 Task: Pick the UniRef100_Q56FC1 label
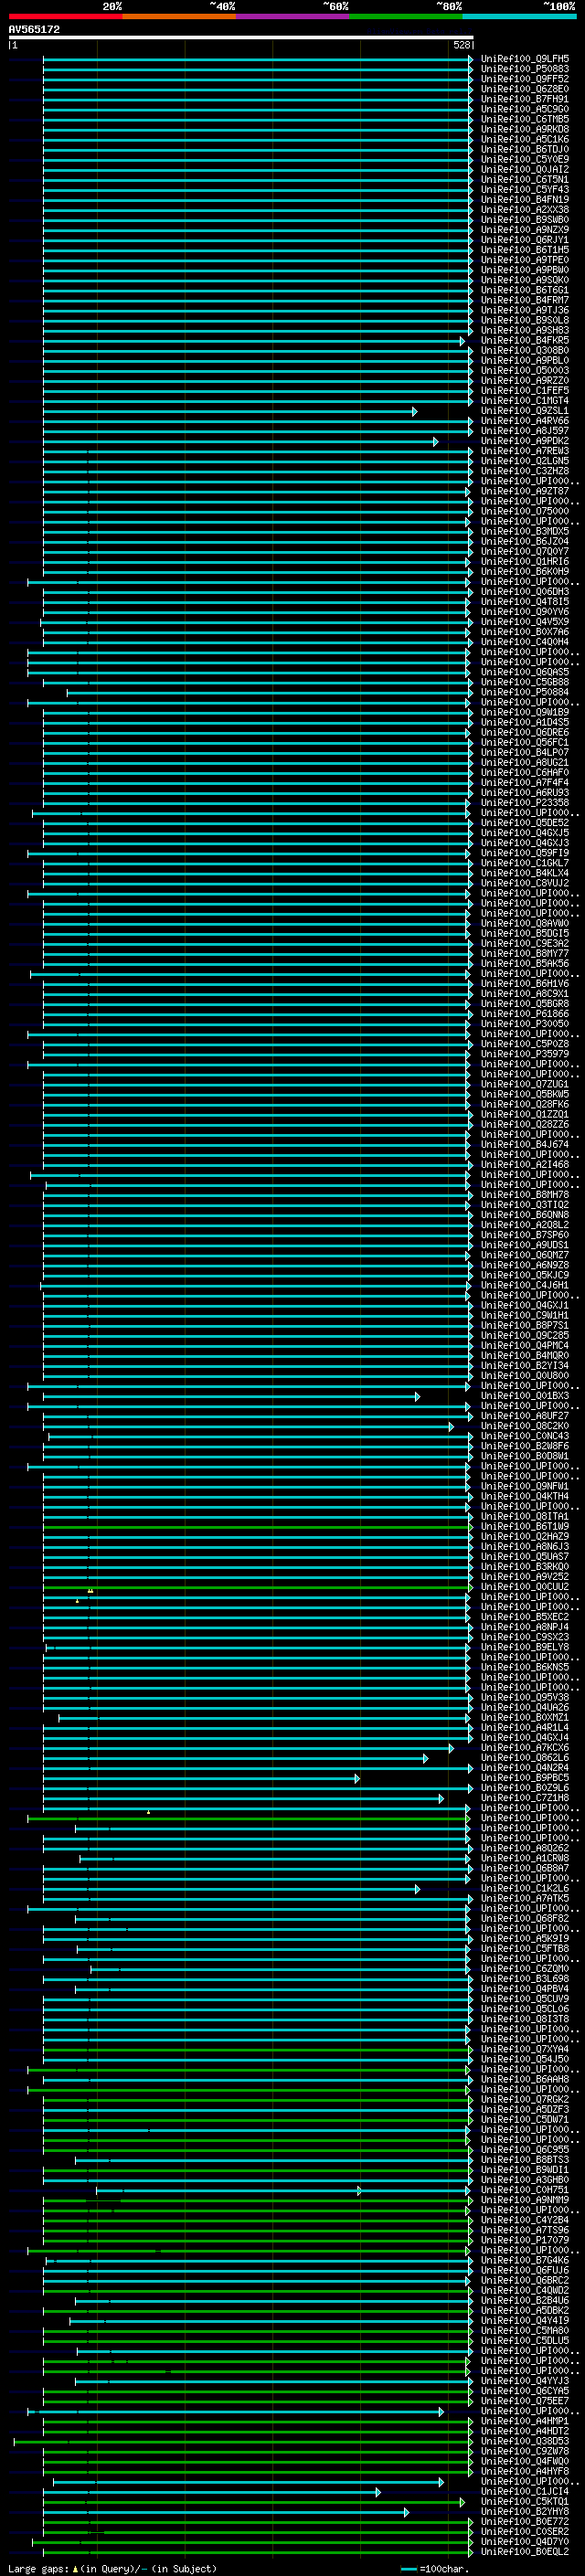pyautogui.click(x=525, y=742)
